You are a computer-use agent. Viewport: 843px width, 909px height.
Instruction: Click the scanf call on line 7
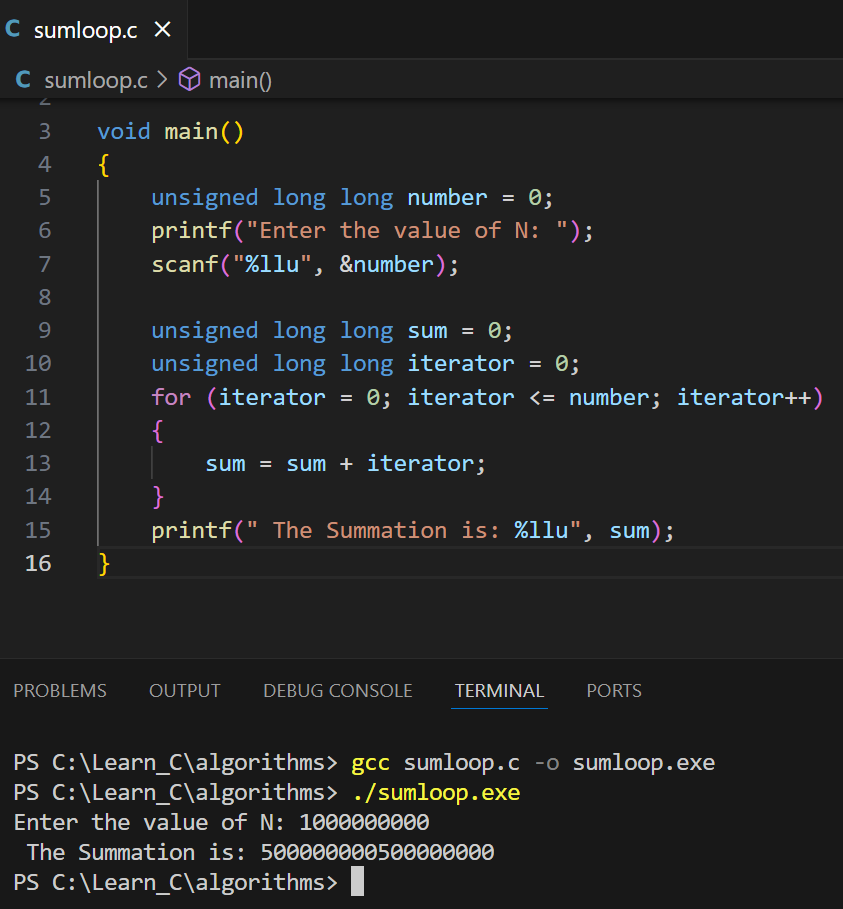pos(184,264)
